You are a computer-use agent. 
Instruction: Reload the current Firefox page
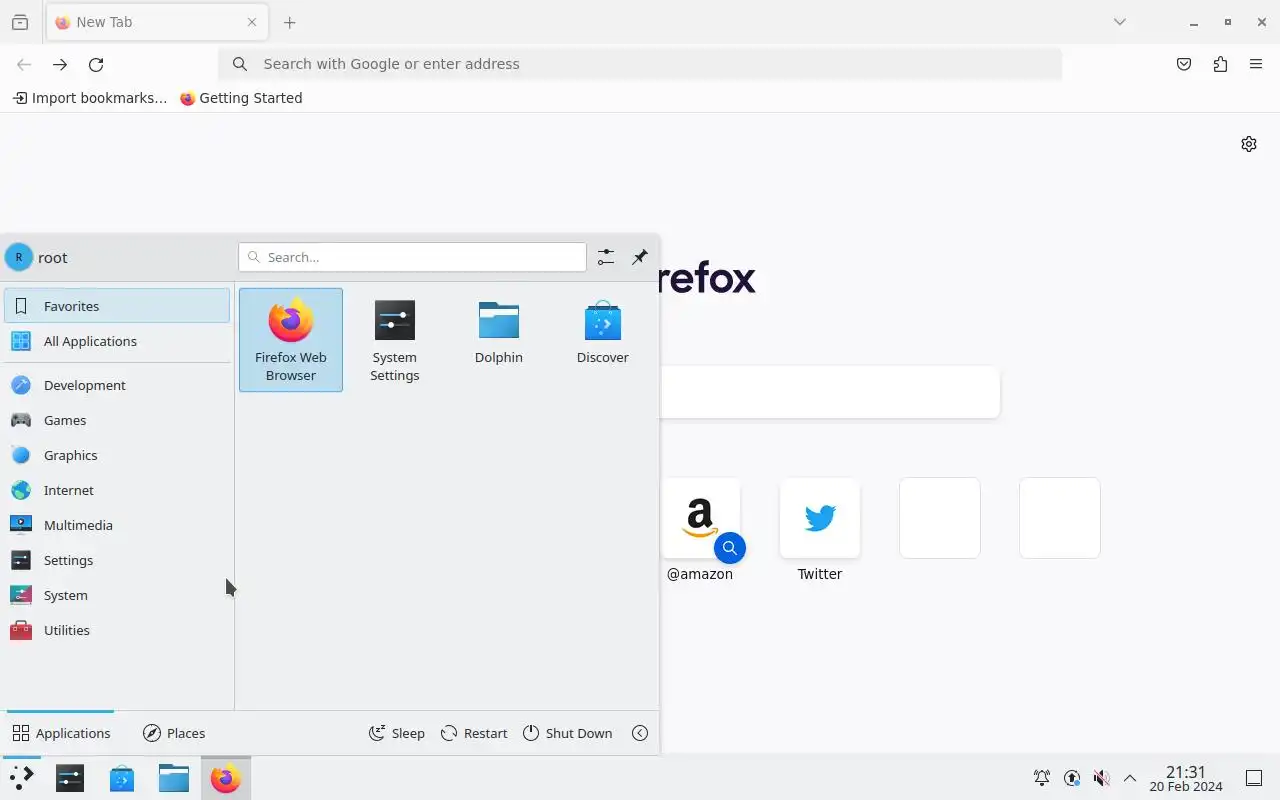[x=96, y=64]
